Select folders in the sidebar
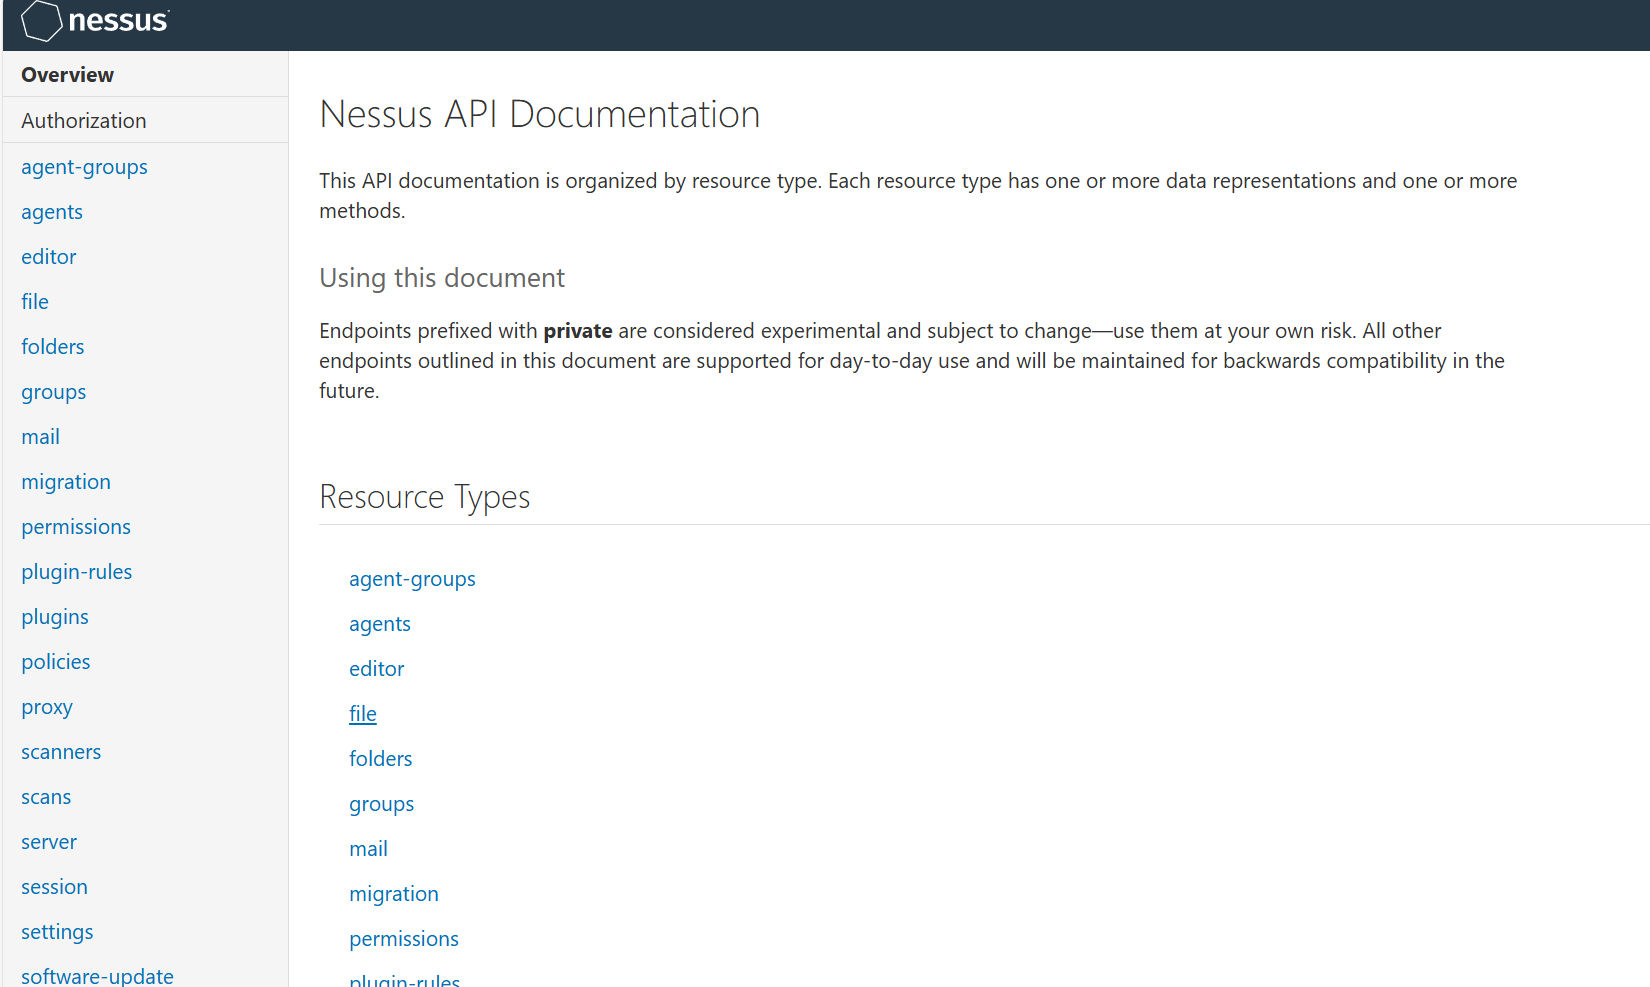The width and height of the screenshot is (1650, 987). coord(53,347)
